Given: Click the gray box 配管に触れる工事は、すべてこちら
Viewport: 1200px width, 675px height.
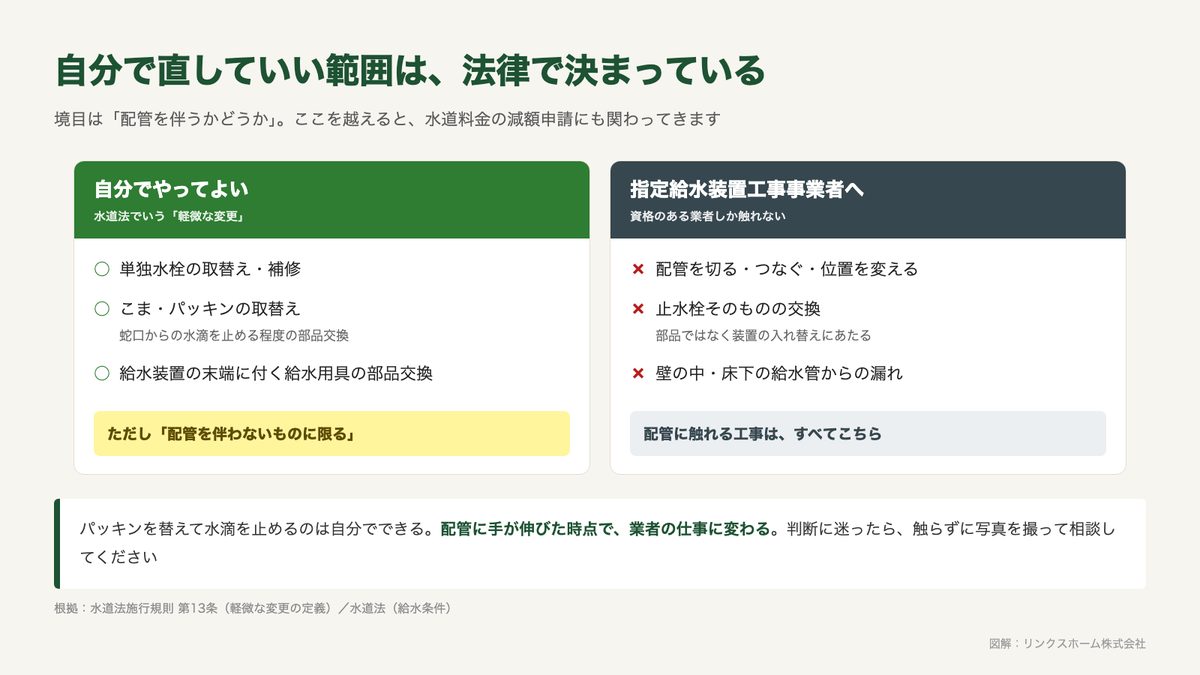Looking at the screenshot, I should 868,434.
